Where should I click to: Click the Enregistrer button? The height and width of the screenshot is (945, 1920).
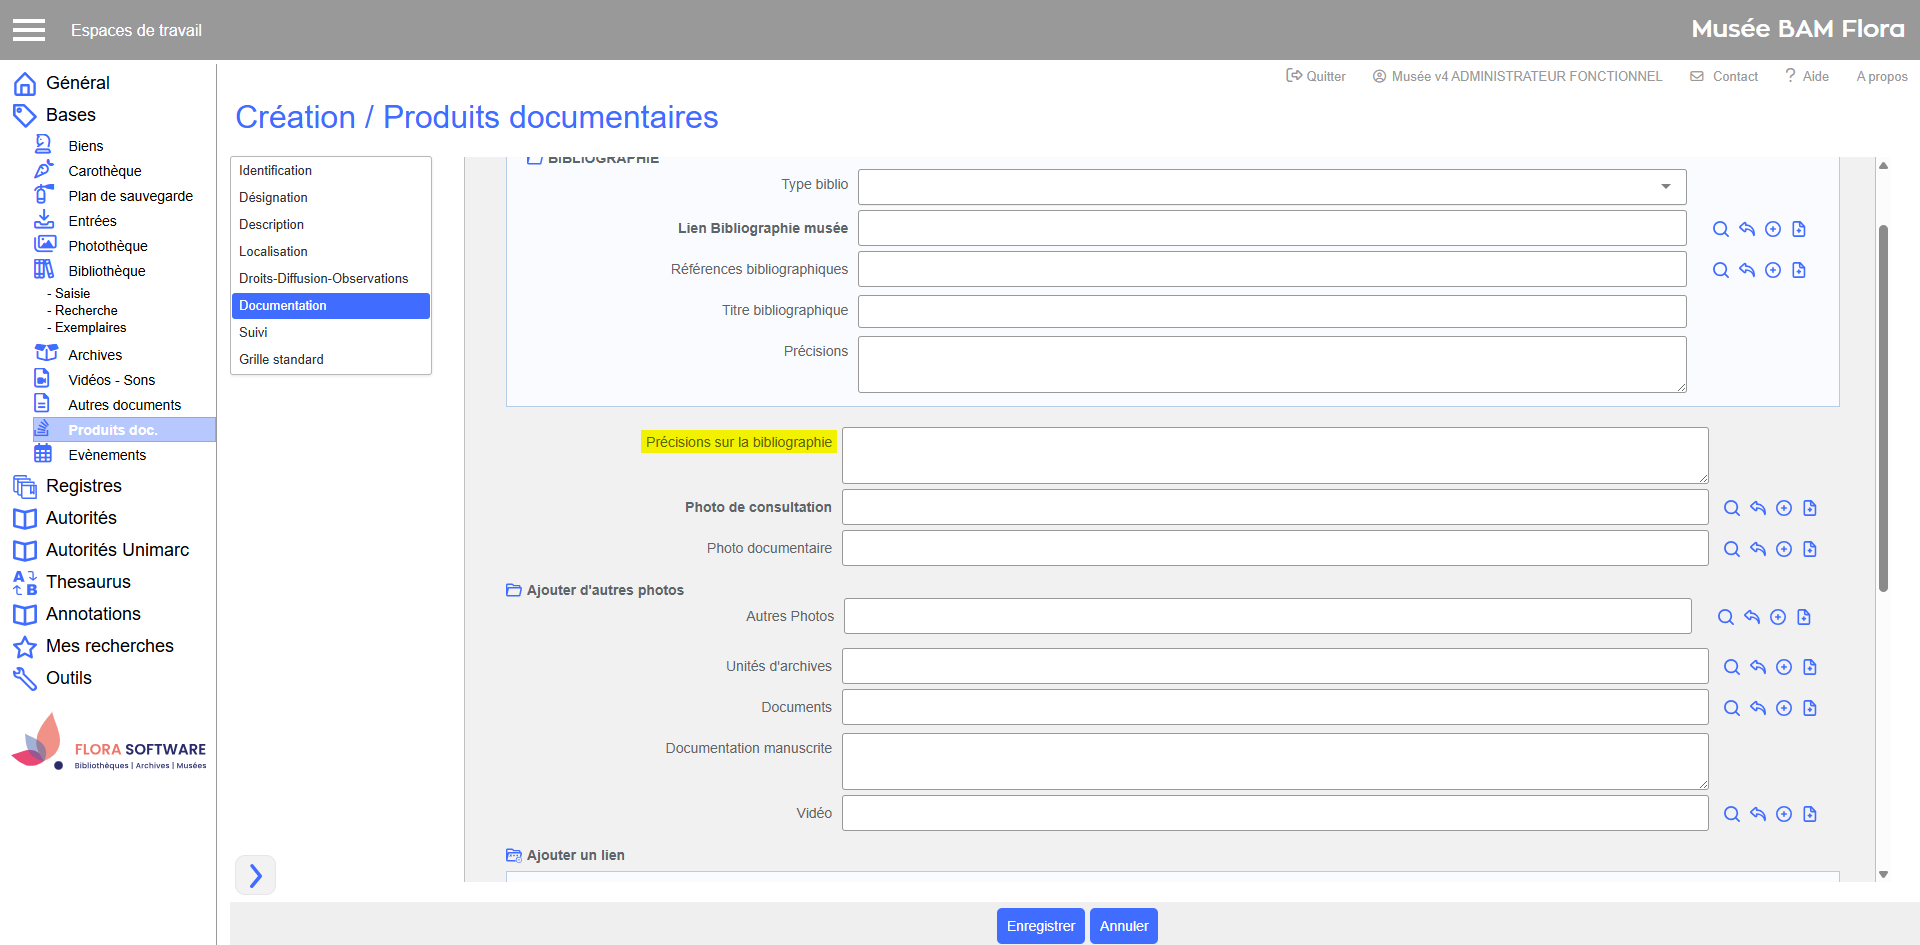click(1040, 926)
